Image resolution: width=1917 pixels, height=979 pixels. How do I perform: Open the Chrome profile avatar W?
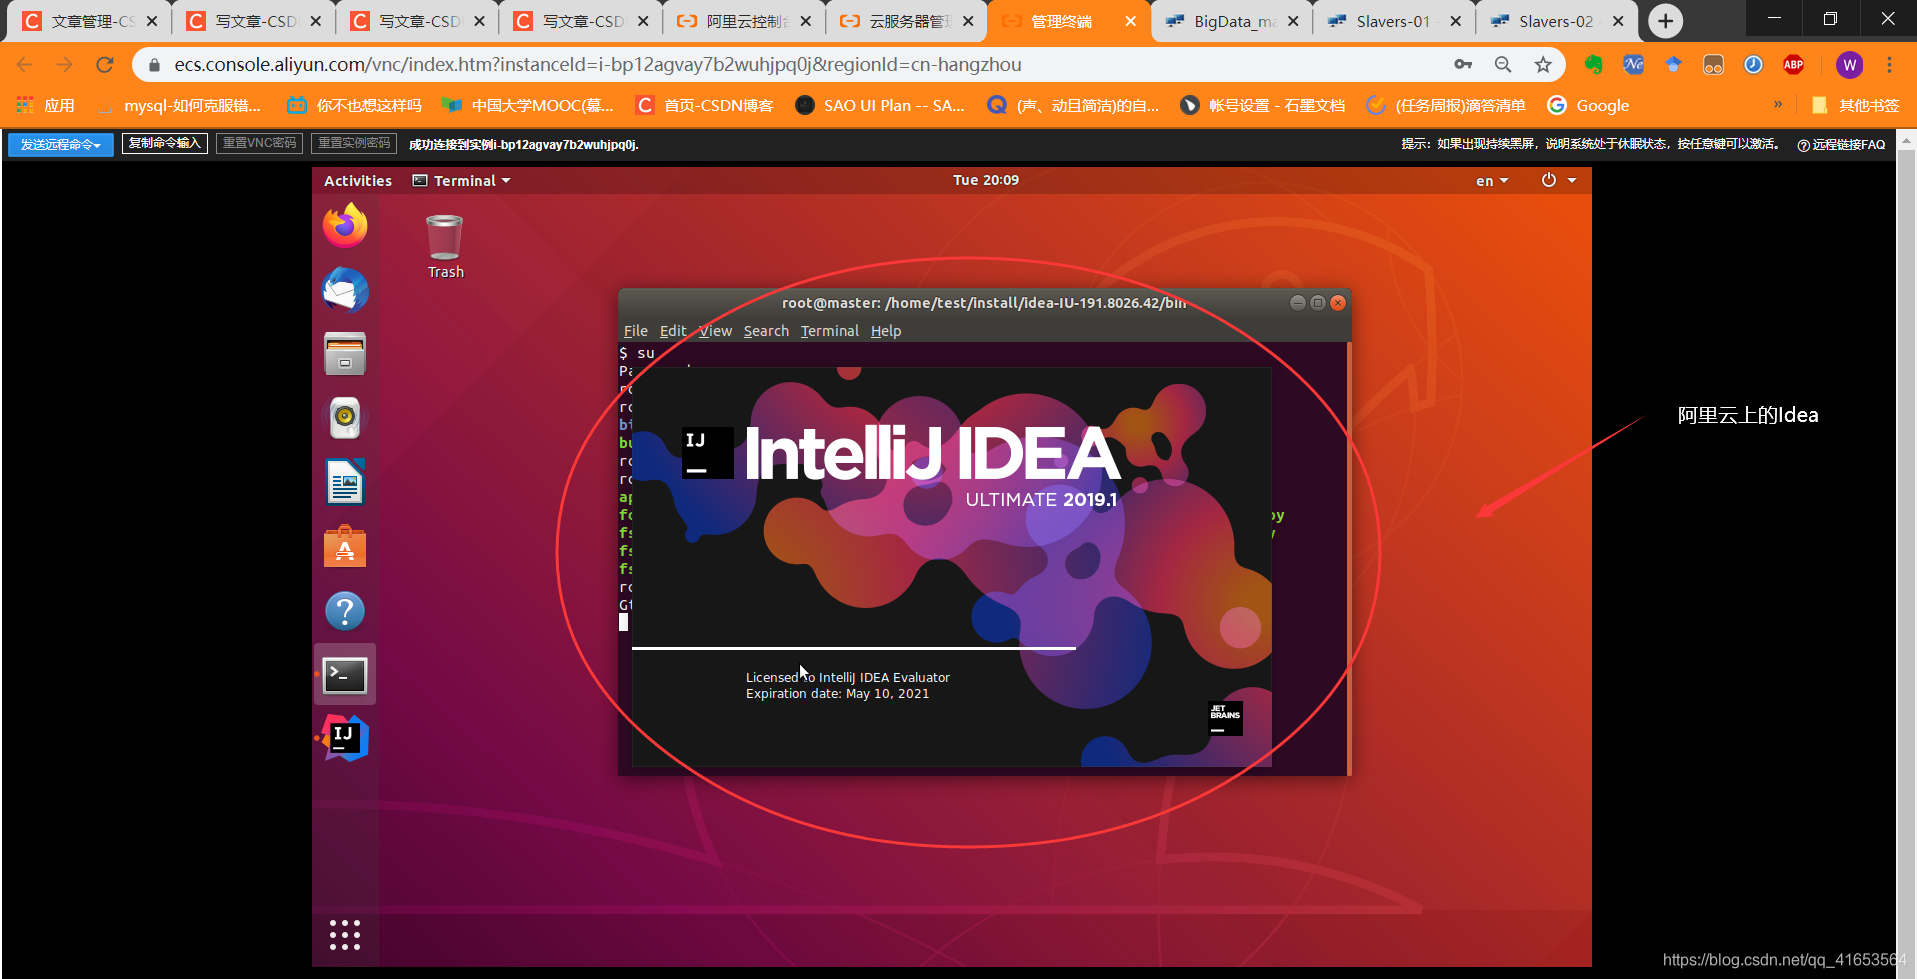1849,65
